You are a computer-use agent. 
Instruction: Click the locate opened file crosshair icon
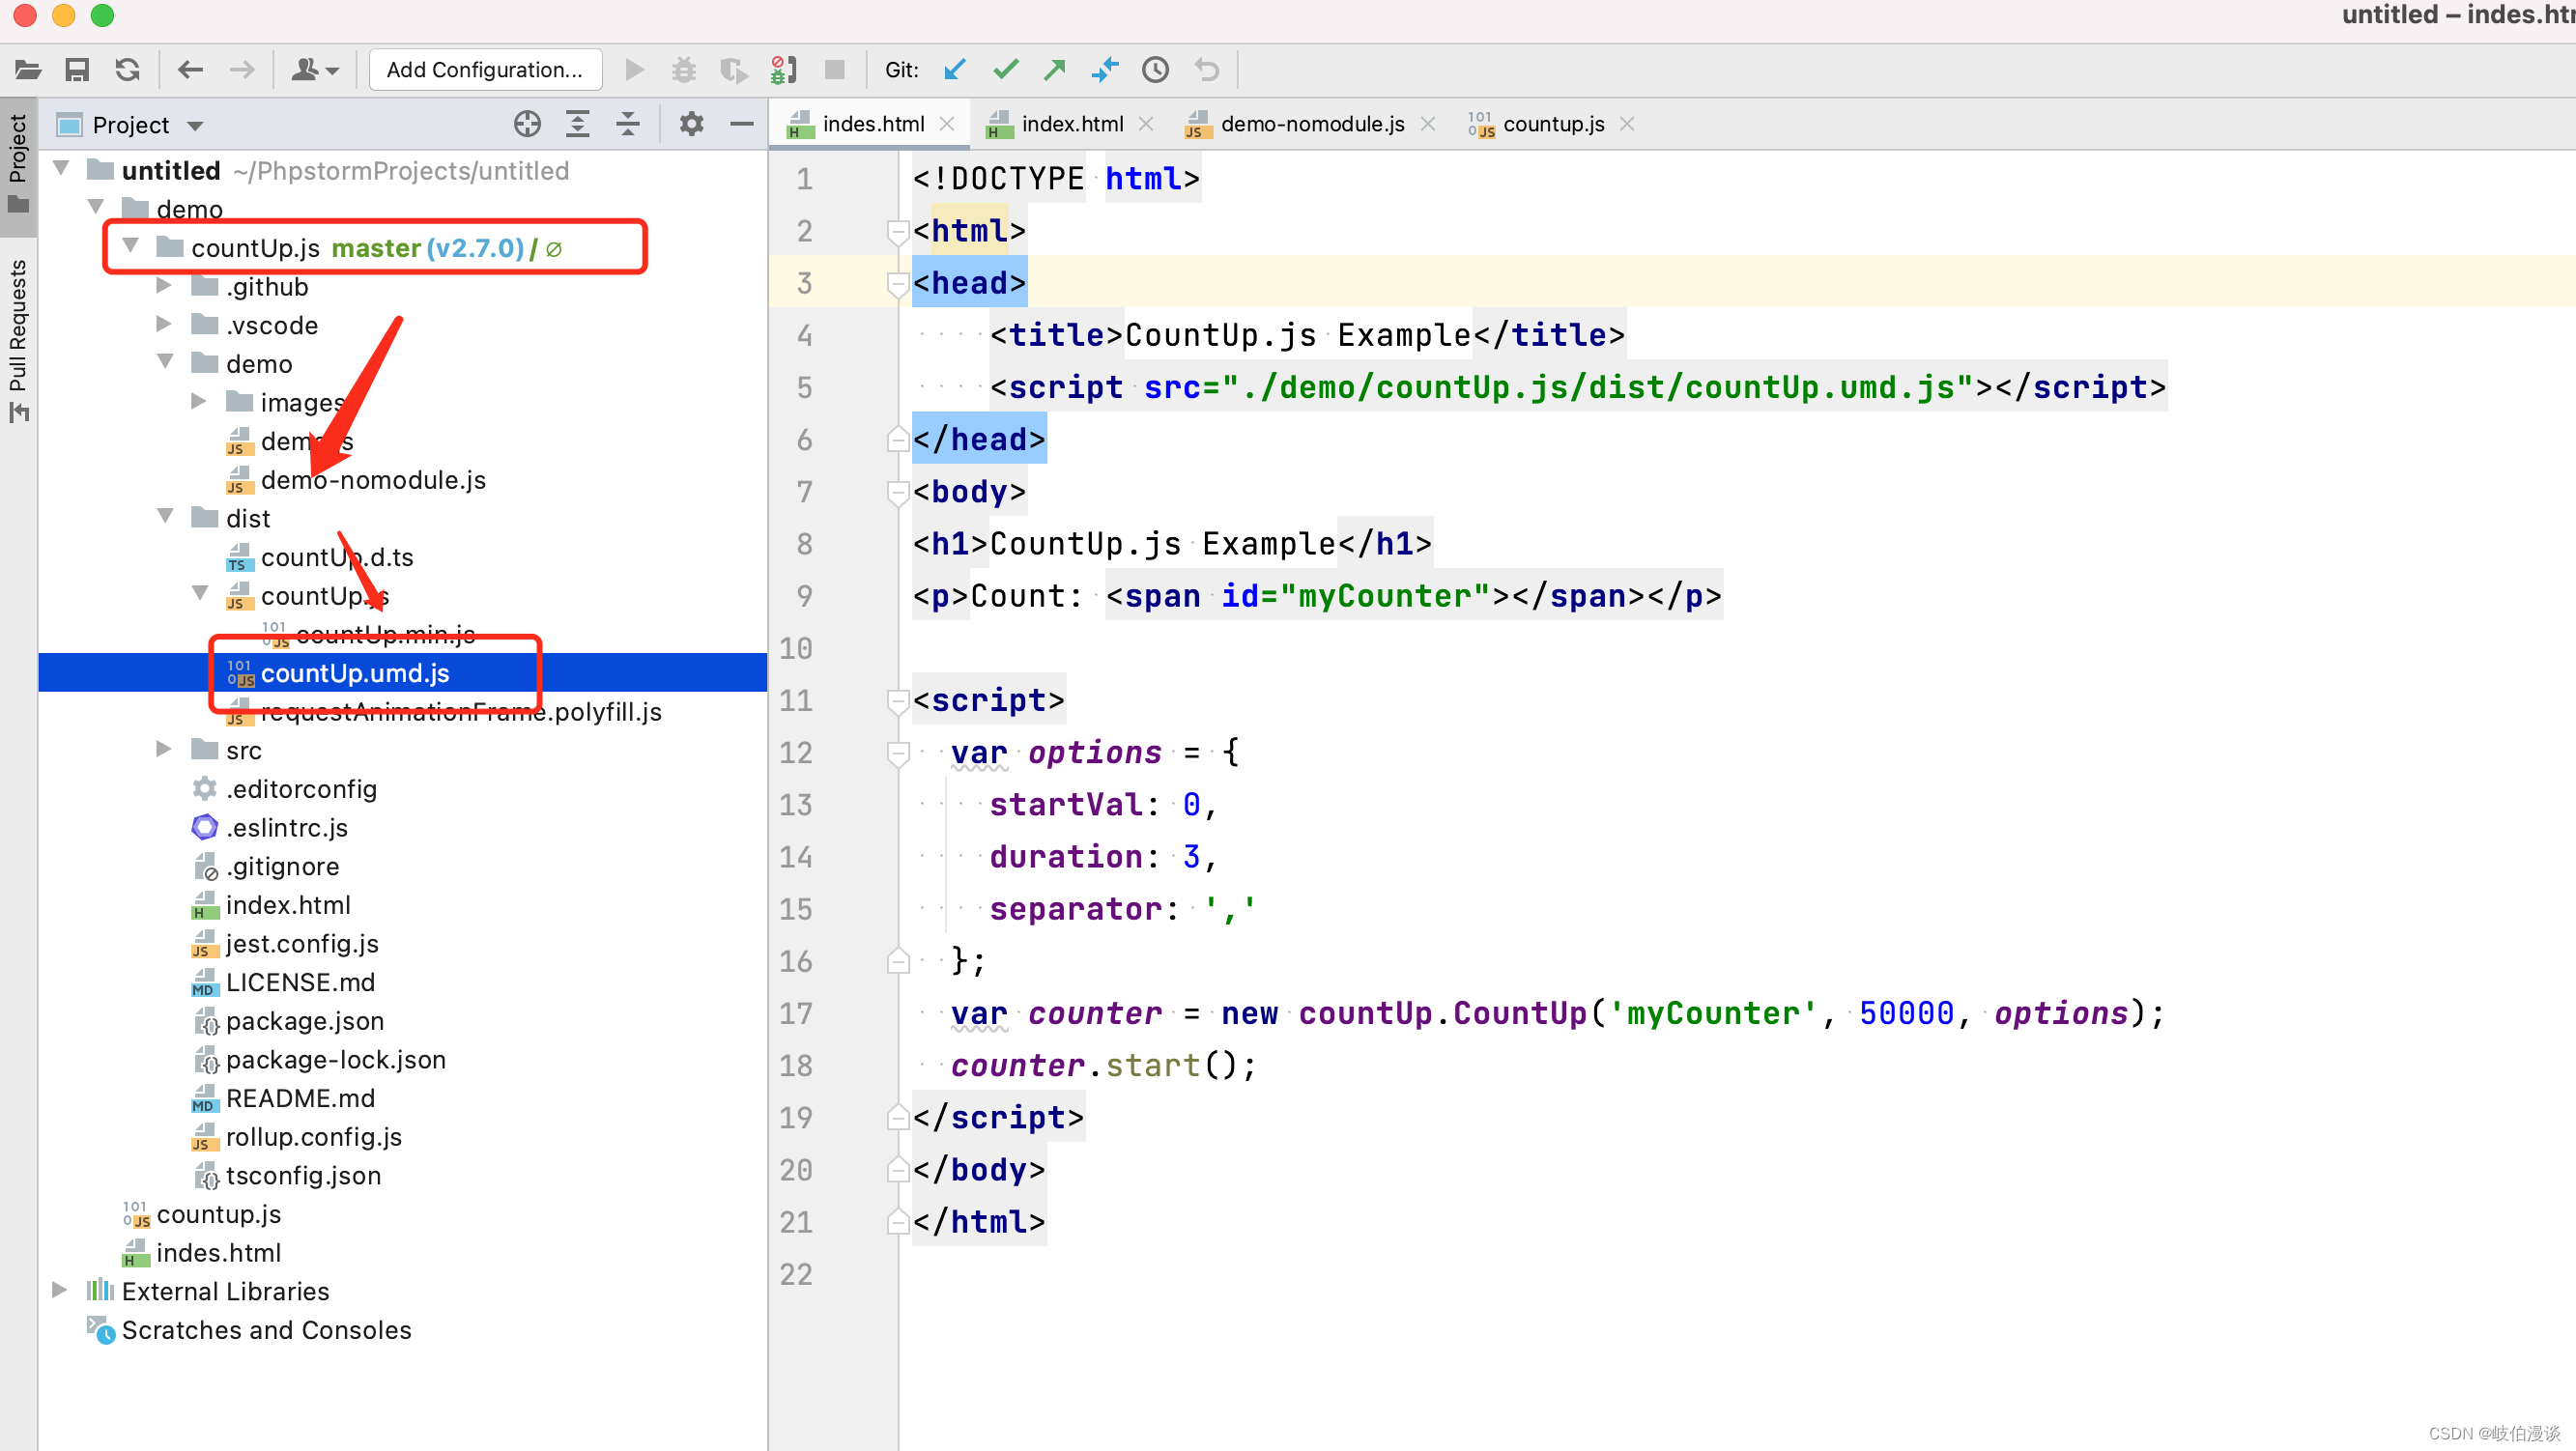(x=527, y=125)
